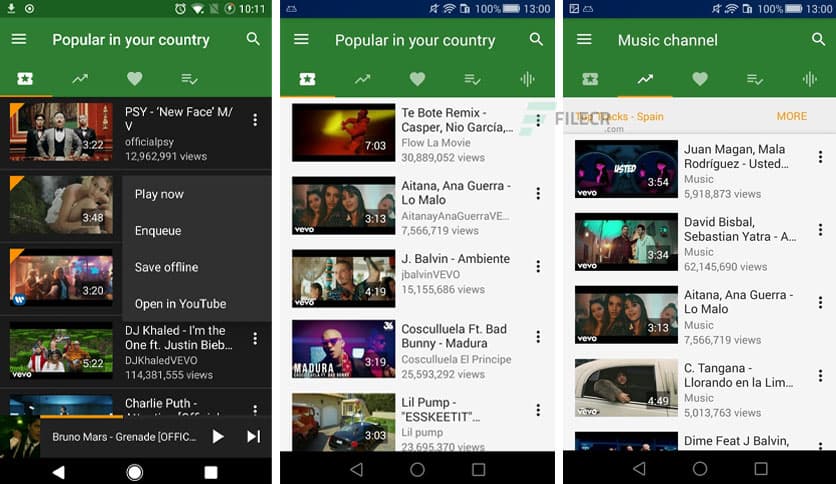
Task: Play Bruno Mars Grenade in mini player
Action: click(x=218, y=437)
